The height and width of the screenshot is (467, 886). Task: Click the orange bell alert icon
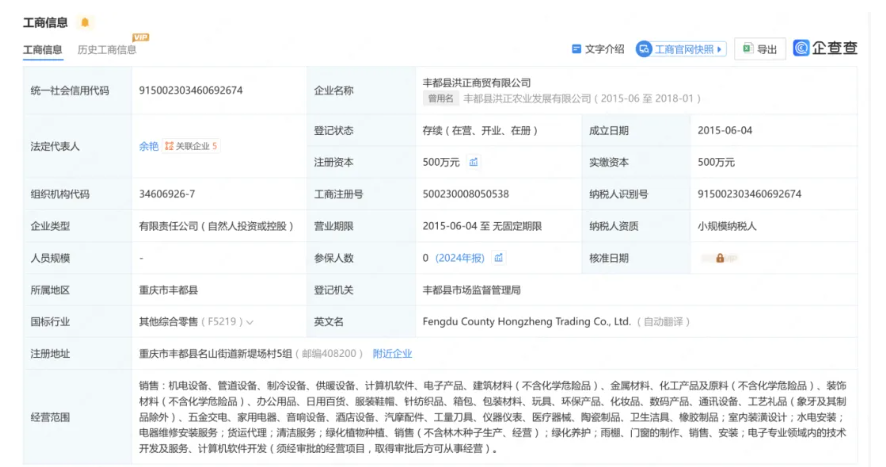click(85, 22)
